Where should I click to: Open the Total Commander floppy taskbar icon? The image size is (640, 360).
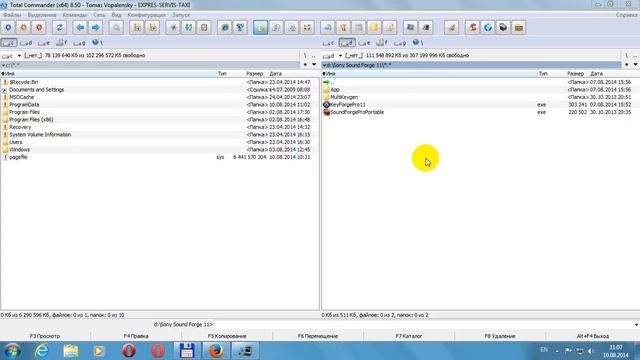tap(187, 351)
